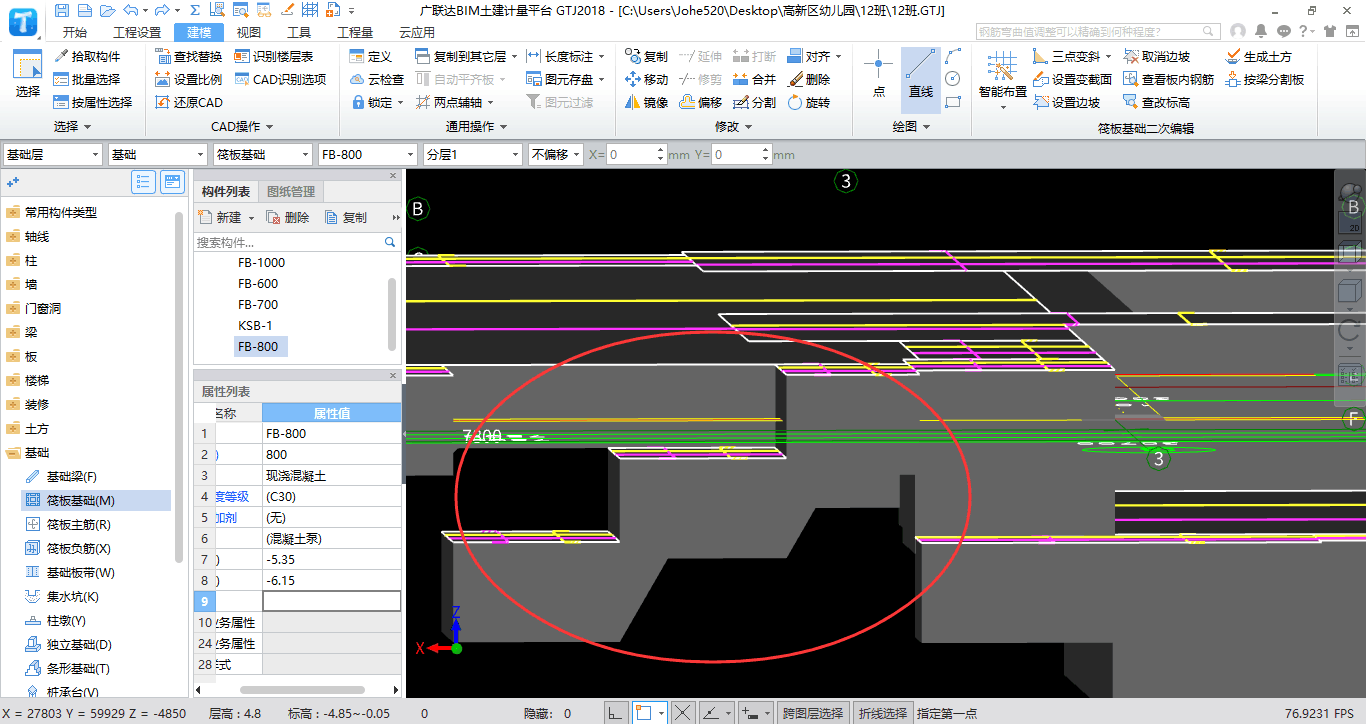Toggle the 折线选择 button
This screenshot has width=1366, height=724.
click(x=883, y=713)
